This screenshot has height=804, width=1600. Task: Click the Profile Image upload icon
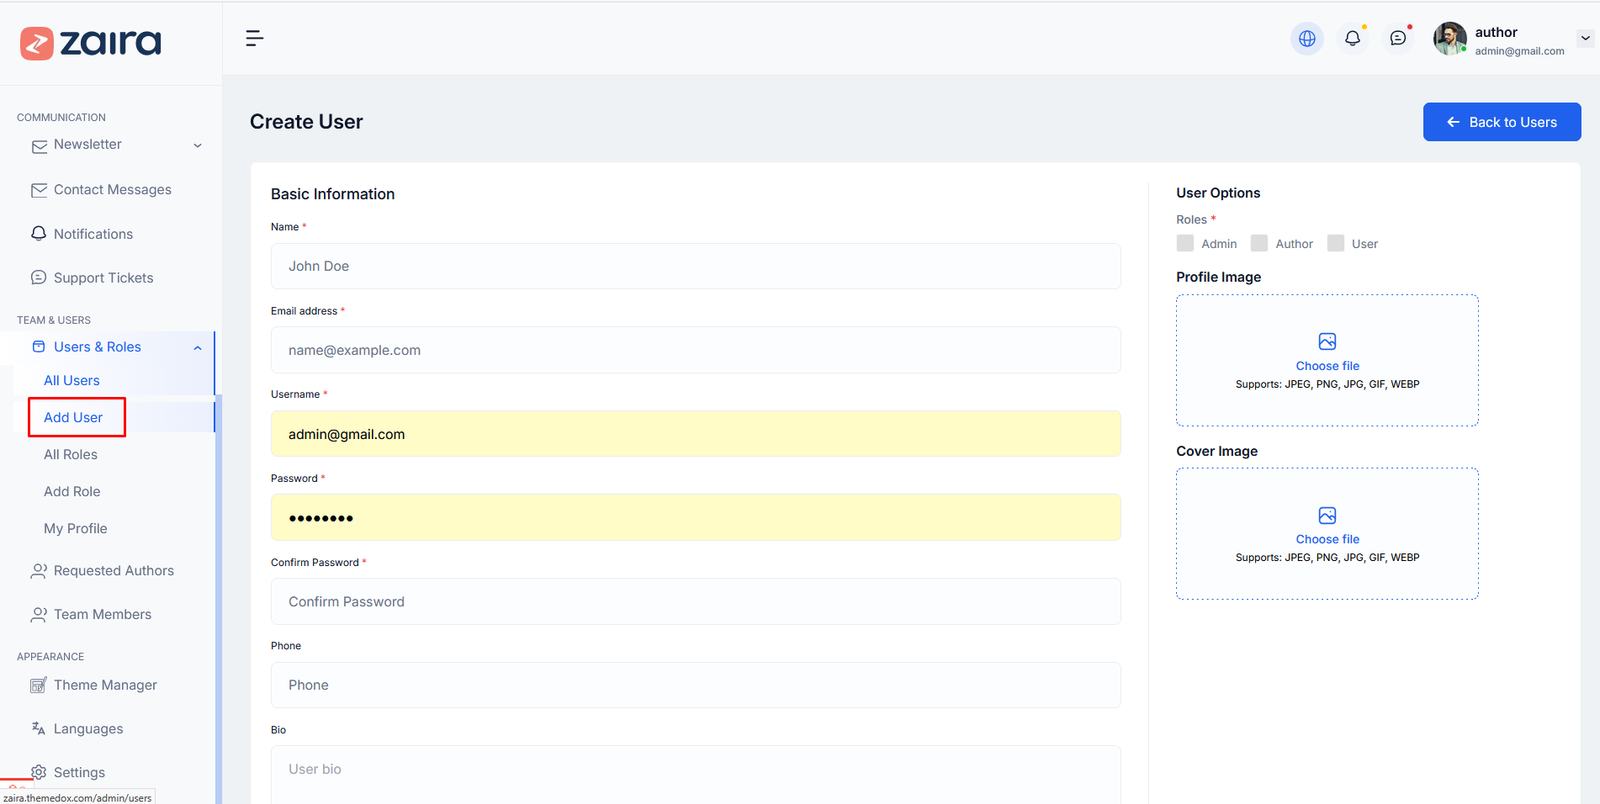(1327, 342)
